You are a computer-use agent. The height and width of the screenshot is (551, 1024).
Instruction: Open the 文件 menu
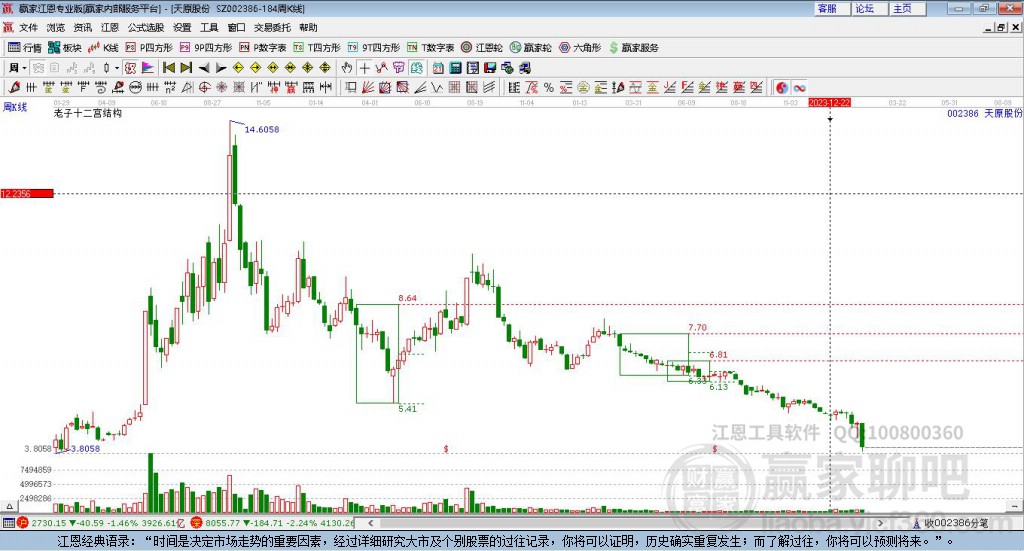pyautogui.click(x=29, y=27)
